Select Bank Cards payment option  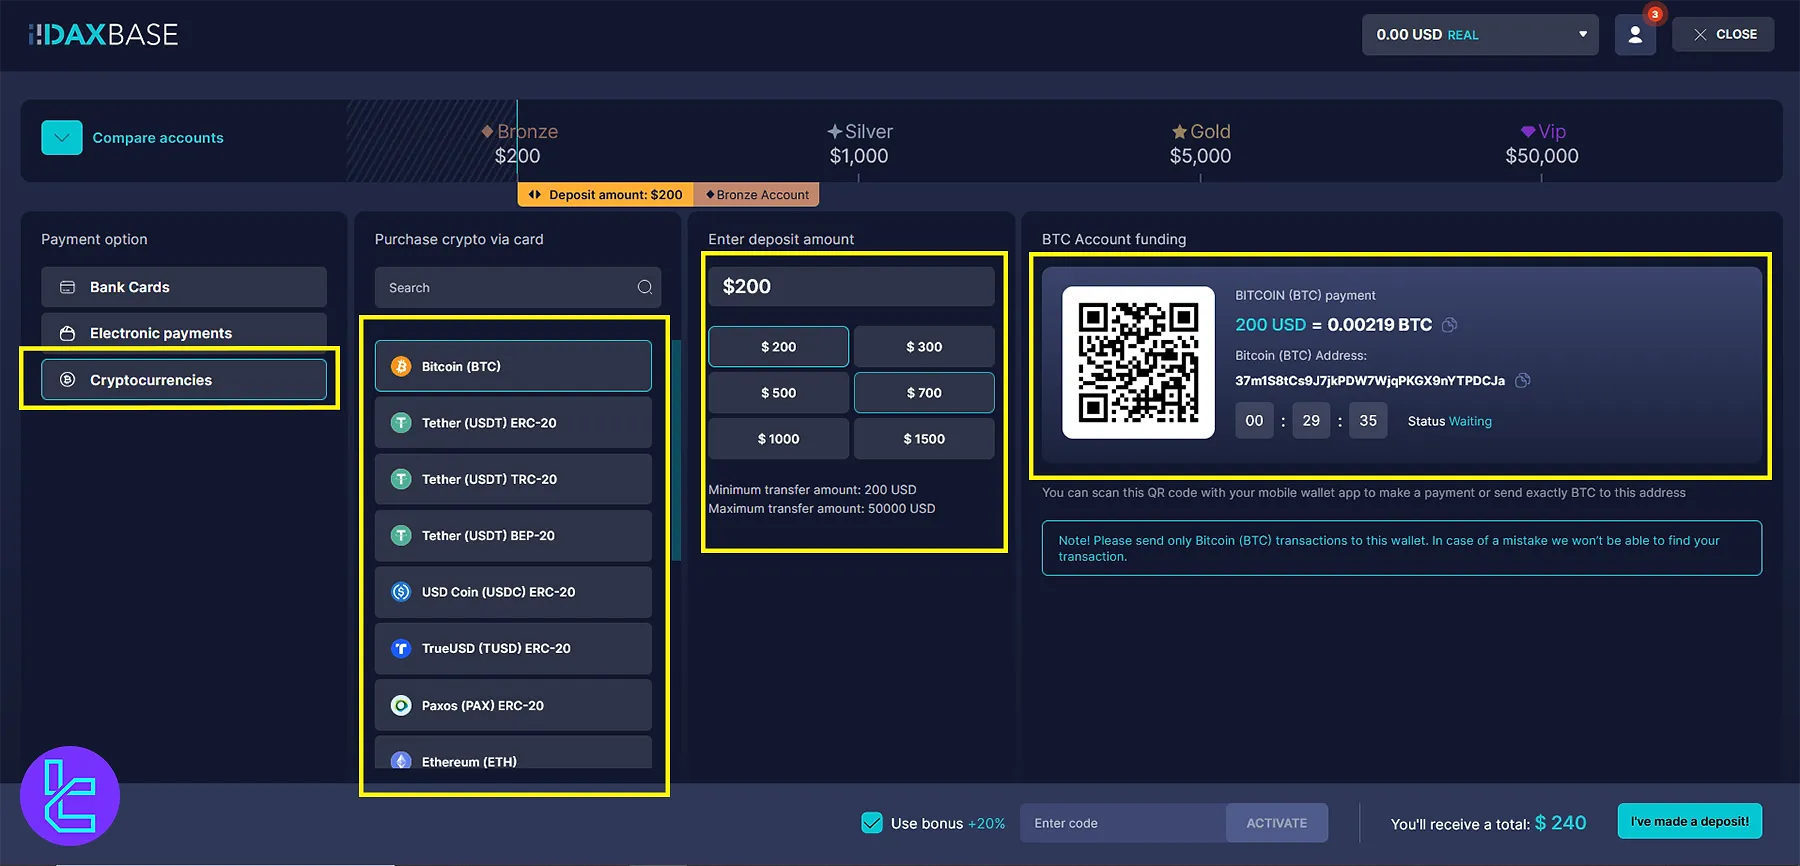click(x=184, y=287)
